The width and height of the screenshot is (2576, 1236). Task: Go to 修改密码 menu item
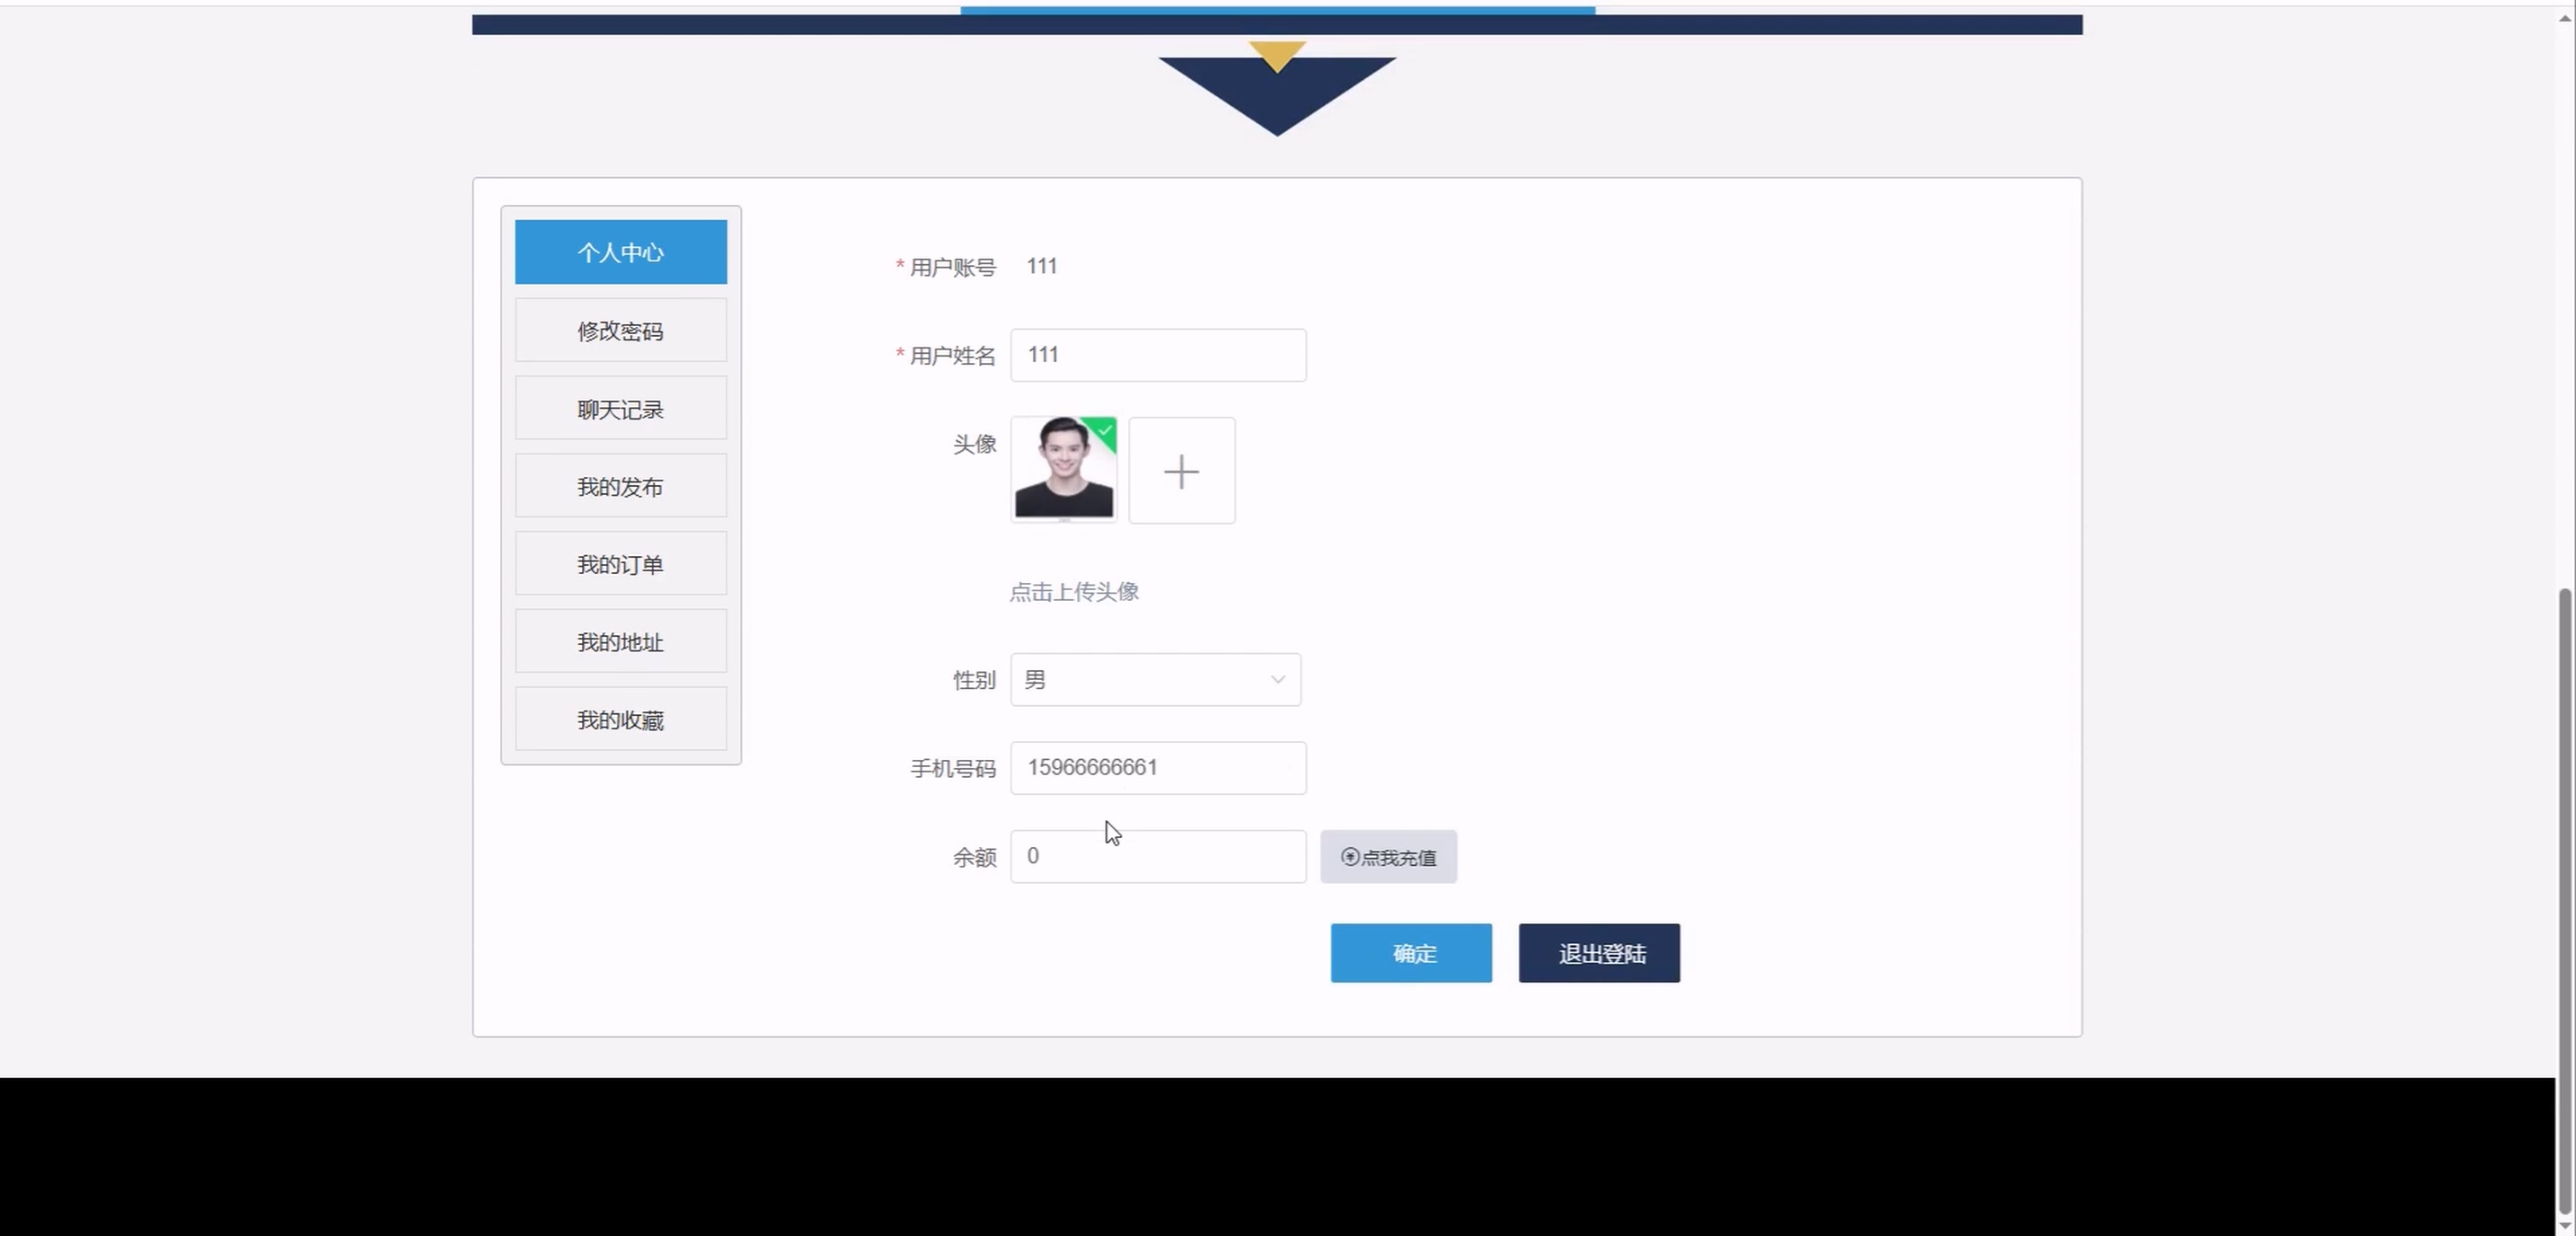620,331
